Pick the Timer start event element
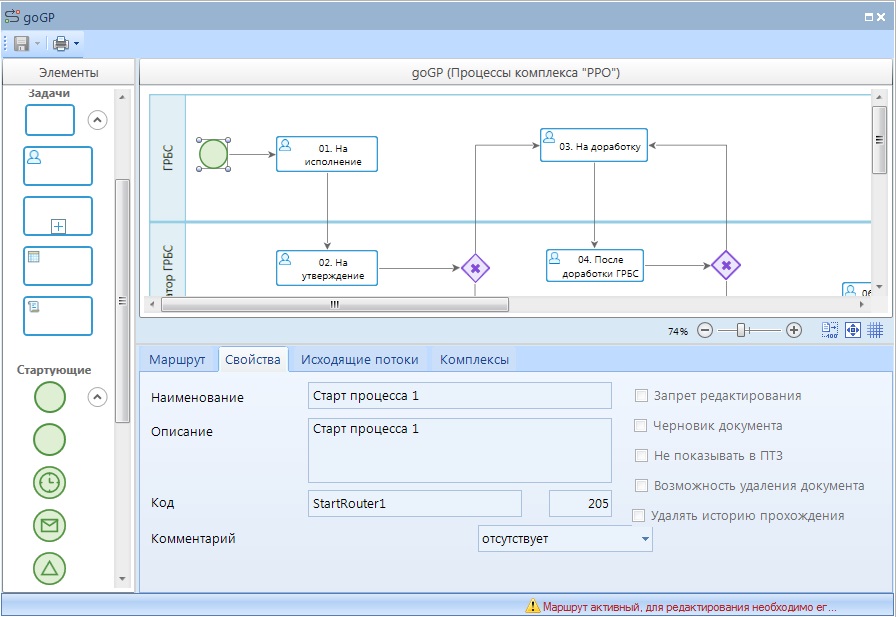896x617 pixels. coord(50,482)
